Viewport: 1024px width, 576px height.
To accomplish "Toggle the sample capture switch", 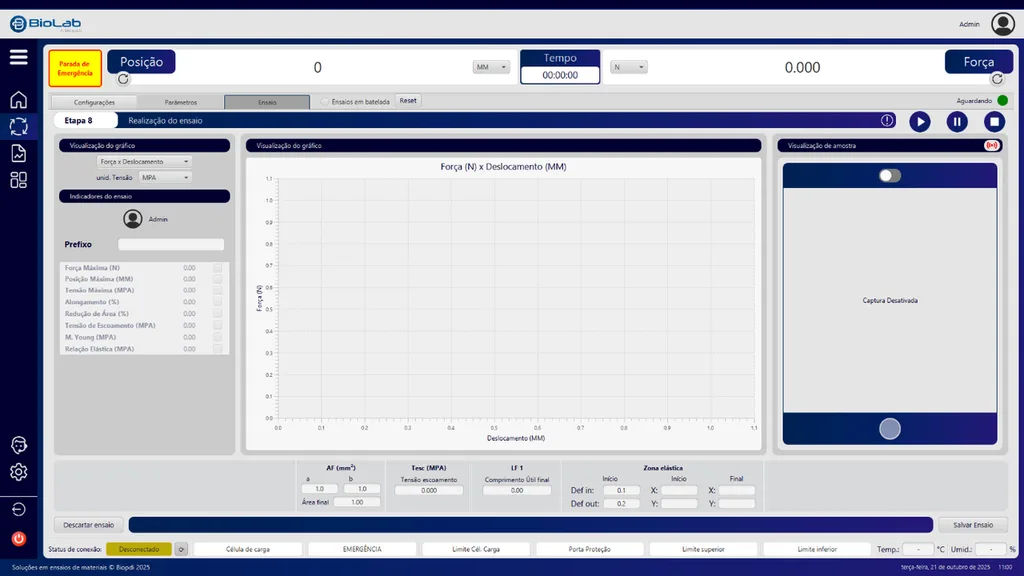I will click(889, 176).
